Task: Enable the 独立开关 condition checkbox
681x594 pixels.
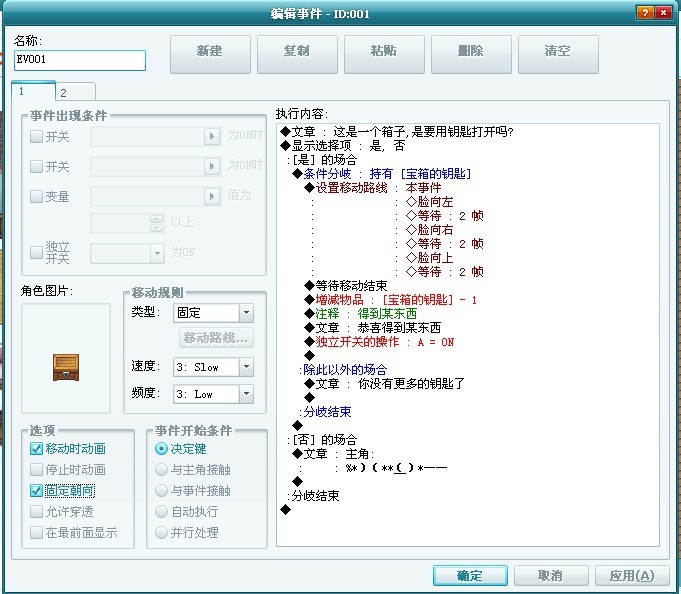Action: coord(36,252)
